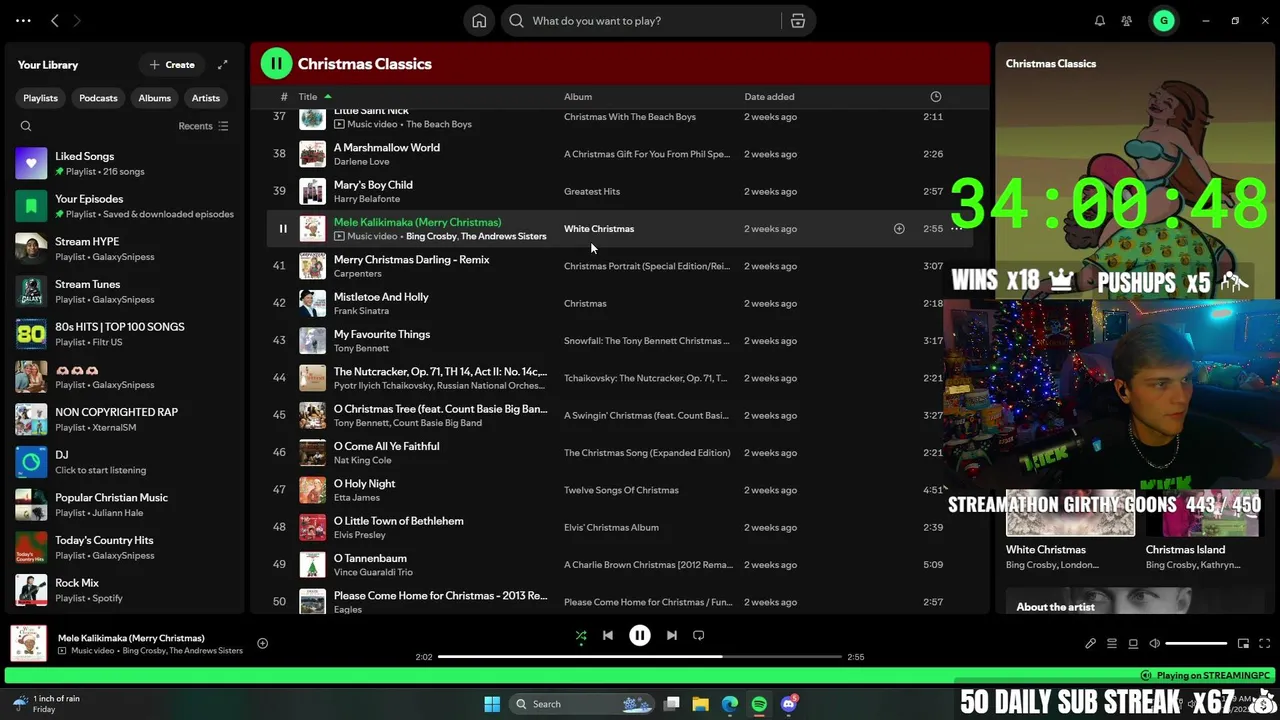Mute the volume speaker icon
The width and height of the screenshot is (1280, 720).
(x=1155, y=644)
